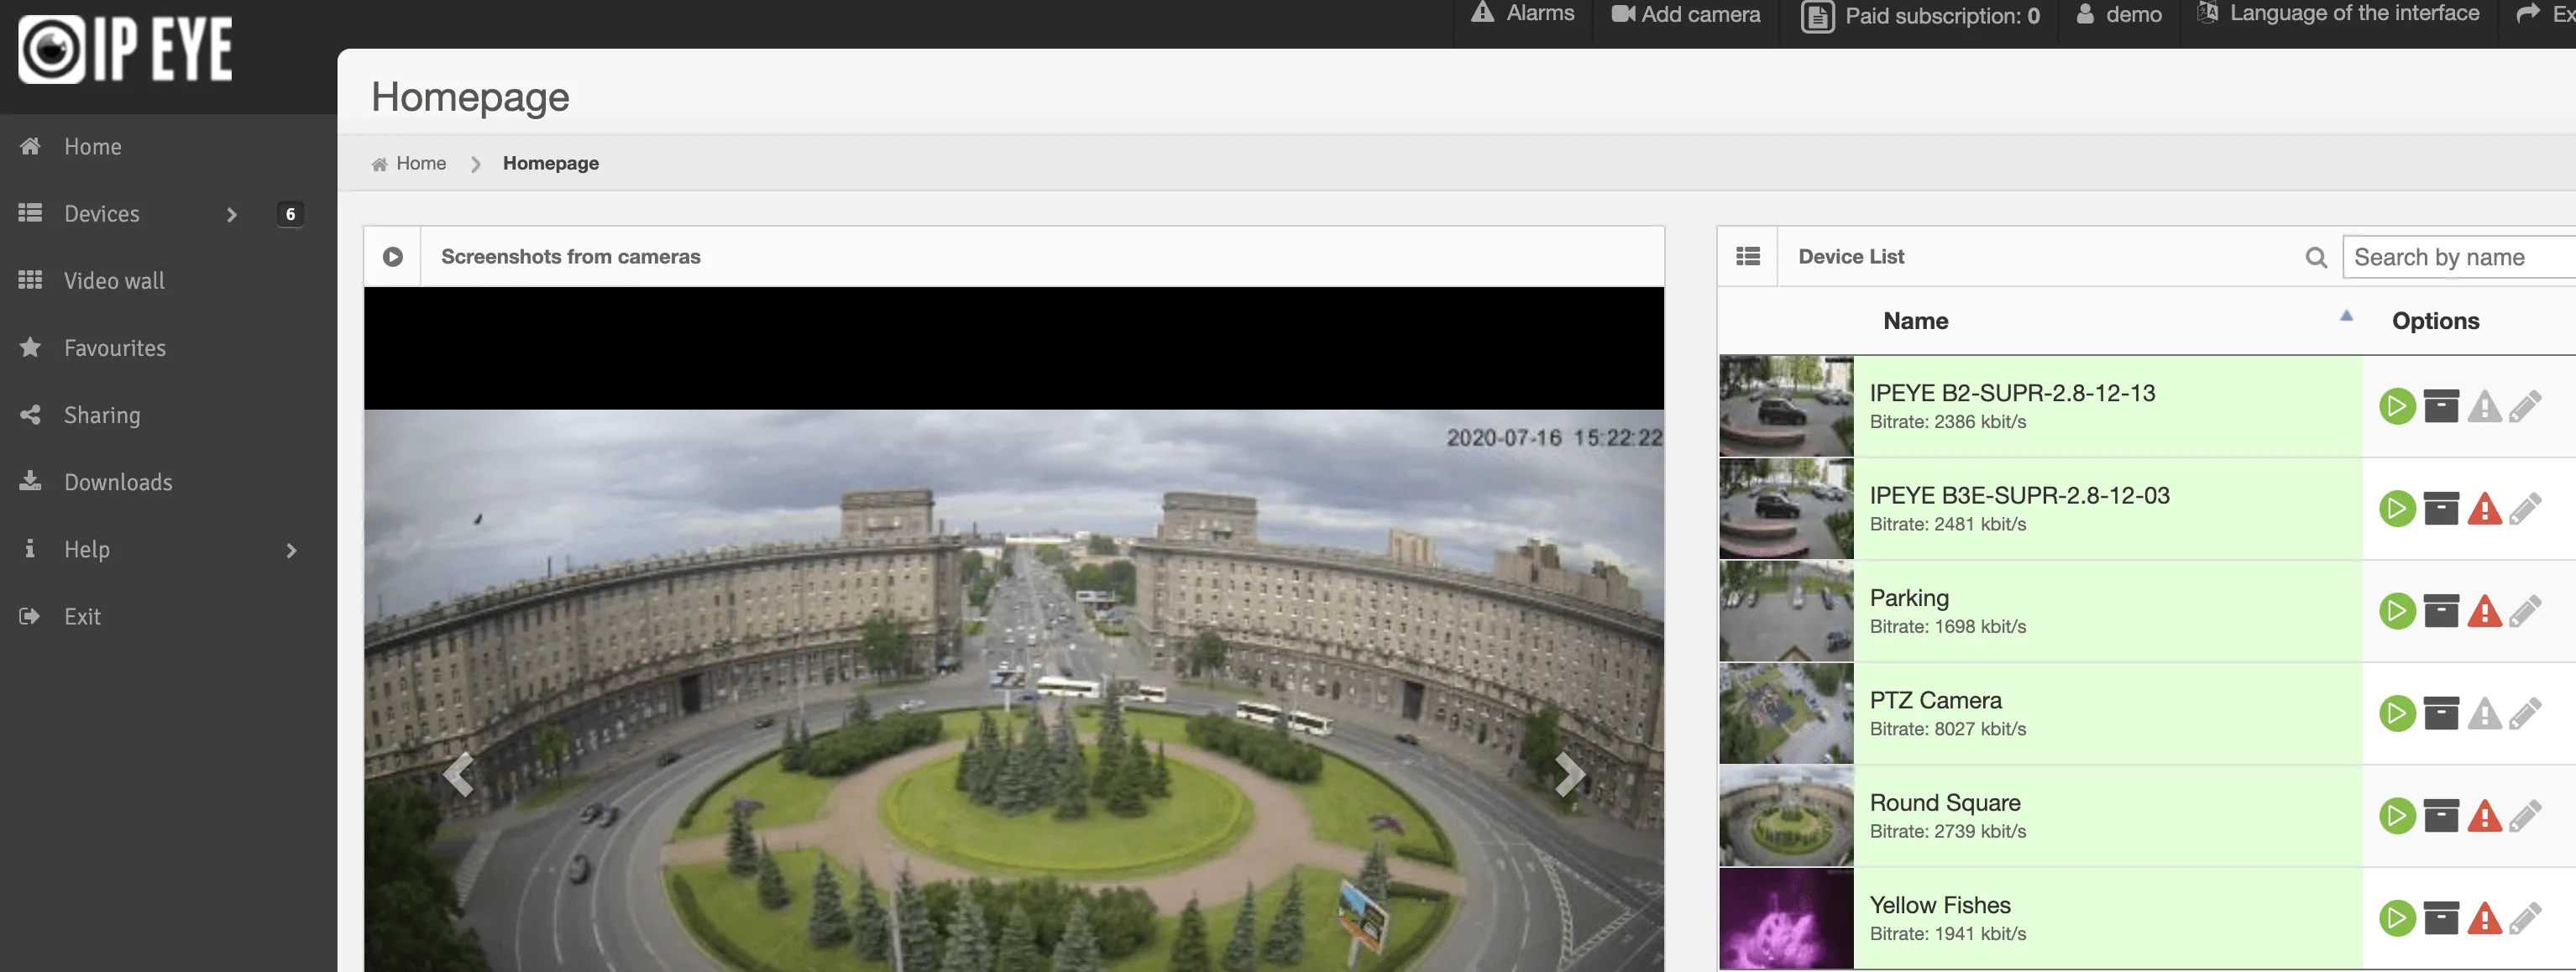Open archive for IPEYE B3E-SUPR-2.8-12-03

(x=2441, y=509)
